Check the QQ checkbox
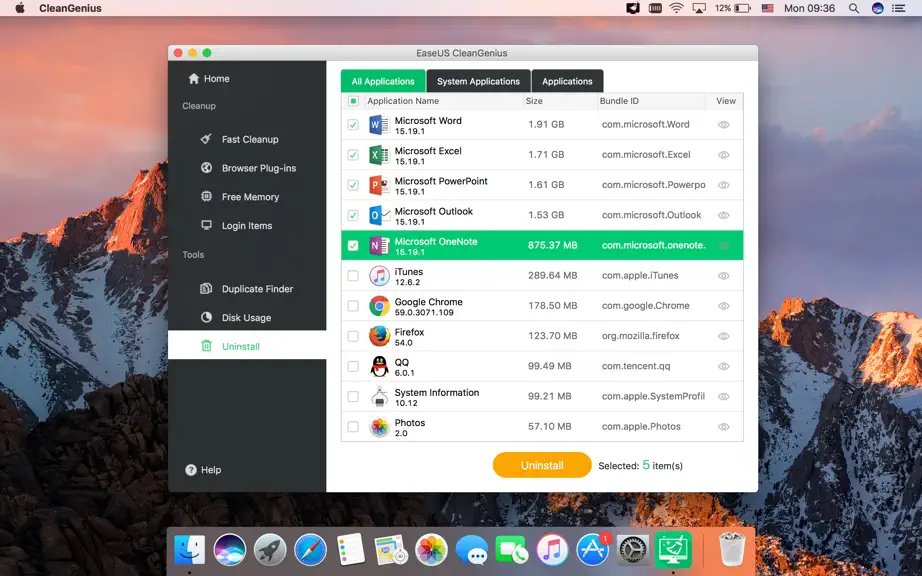Image resolution: width=922 pixels, height=576 pixels. point(353,366)
